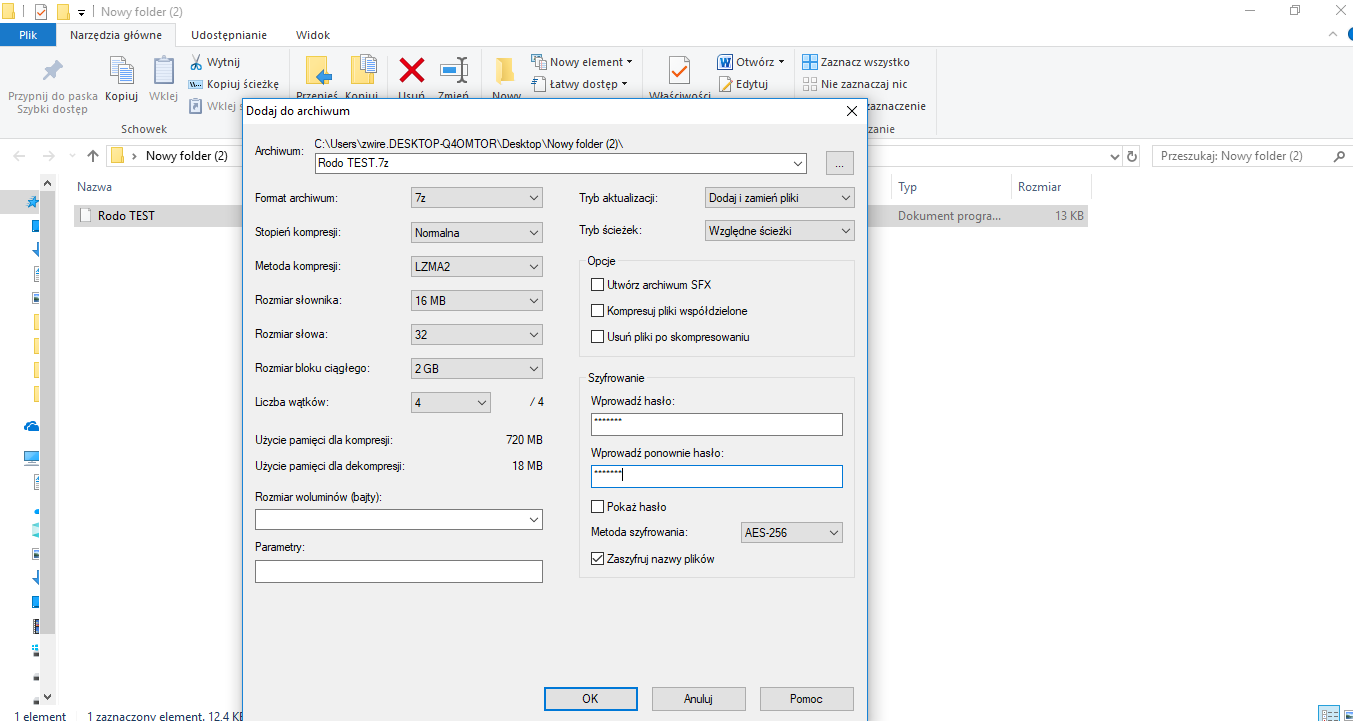Screen dimensions: 1353x721
Task: Click new folder icon in title bar toolbar
Action: [63, 12]
